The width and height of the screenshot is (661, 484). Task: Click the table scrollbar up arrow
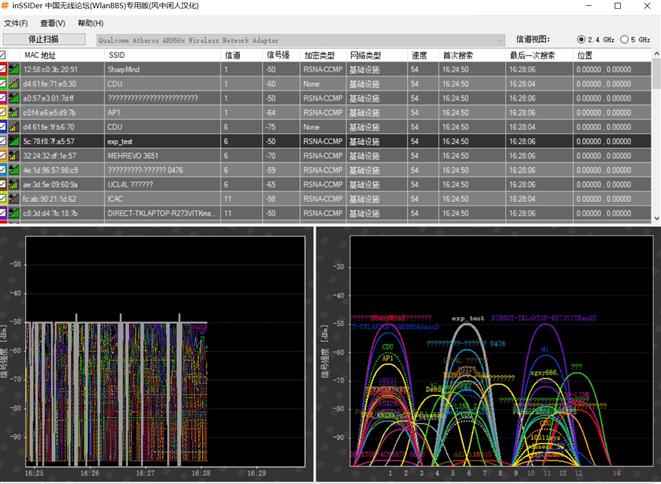[x=656, y=54]
